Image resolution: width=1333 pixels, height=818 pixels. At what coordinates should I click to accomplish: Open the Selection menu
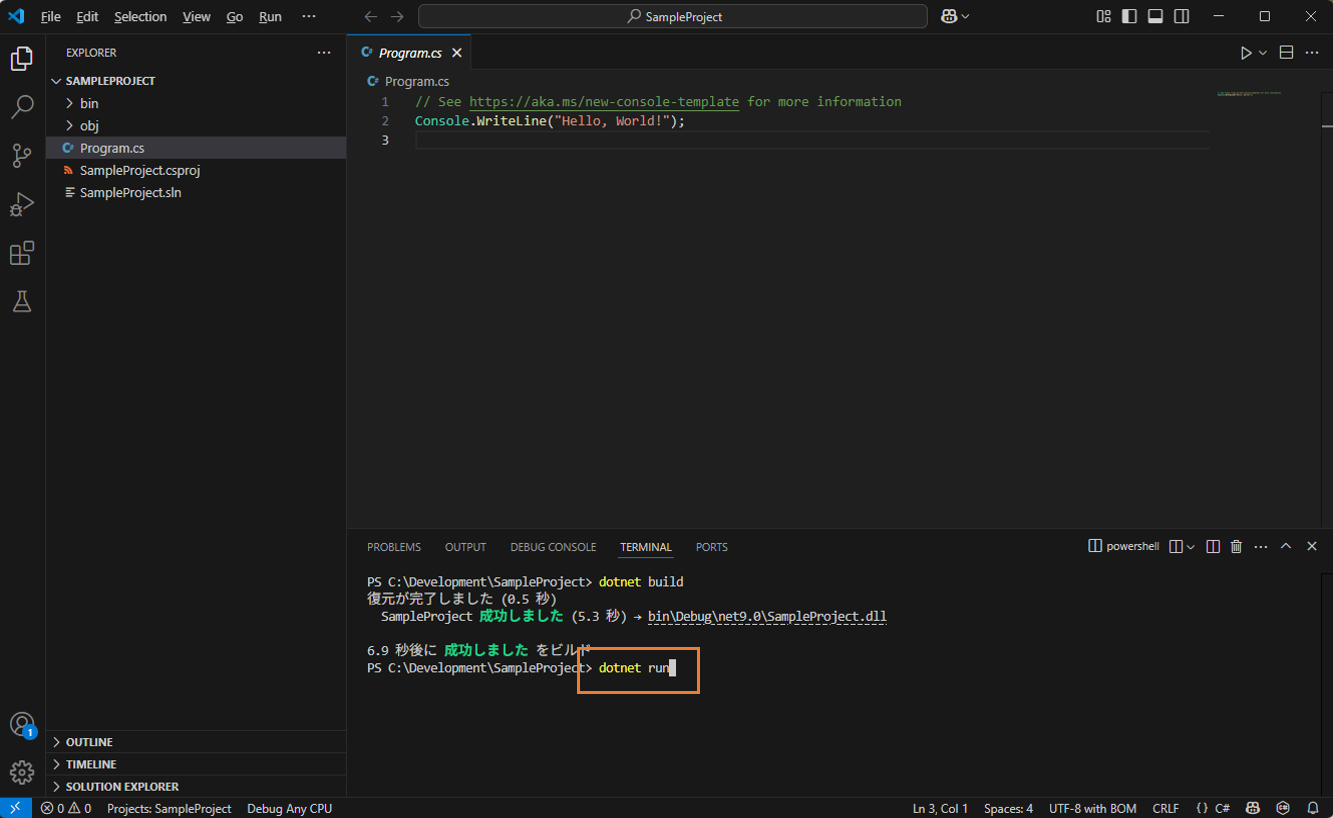point(140,17)
